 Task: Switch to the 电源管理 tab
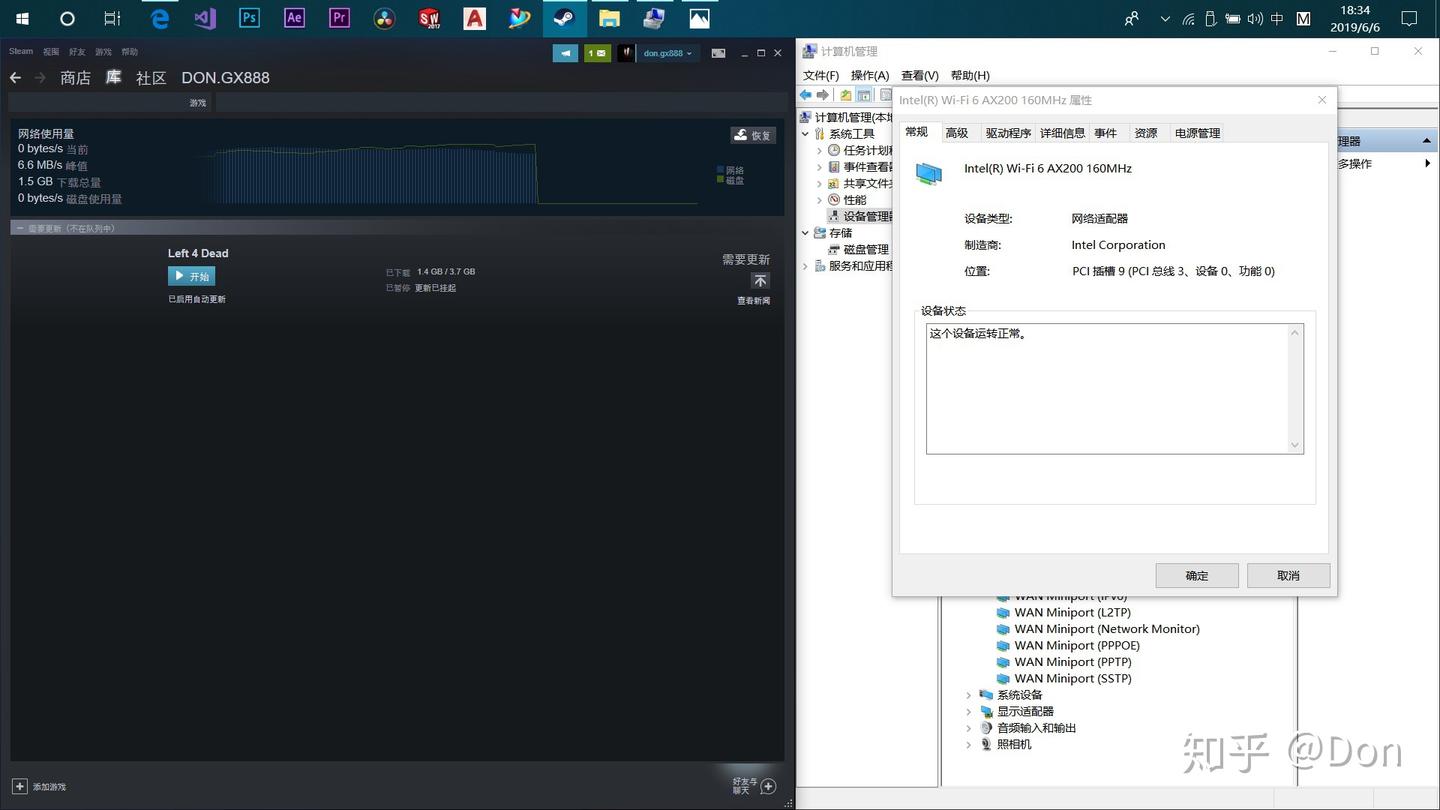pos(1197,133)
